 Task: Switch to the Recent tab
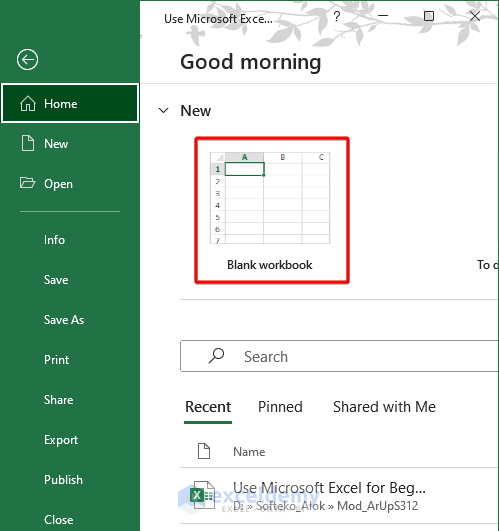tap(208, 407)
